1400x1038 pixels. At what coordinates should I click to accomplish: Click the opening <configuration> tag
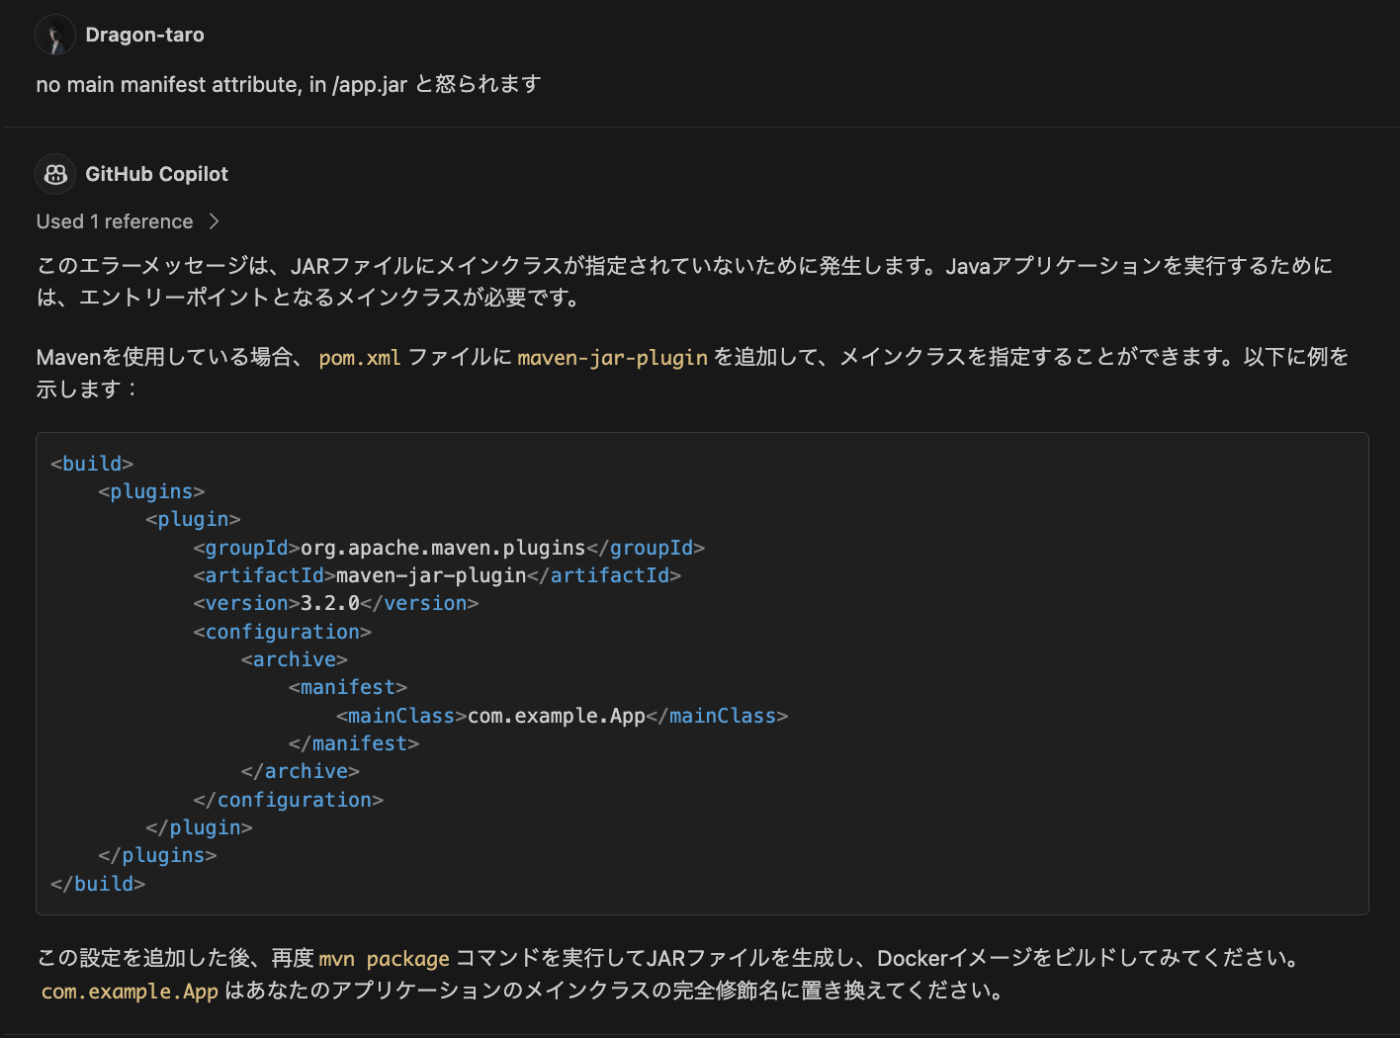[282, 632]
